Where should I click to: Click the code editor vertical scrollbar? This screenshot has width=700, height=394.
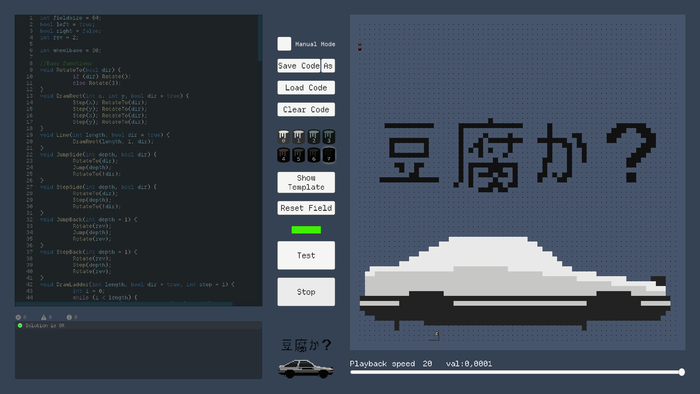tap(260, 38)
